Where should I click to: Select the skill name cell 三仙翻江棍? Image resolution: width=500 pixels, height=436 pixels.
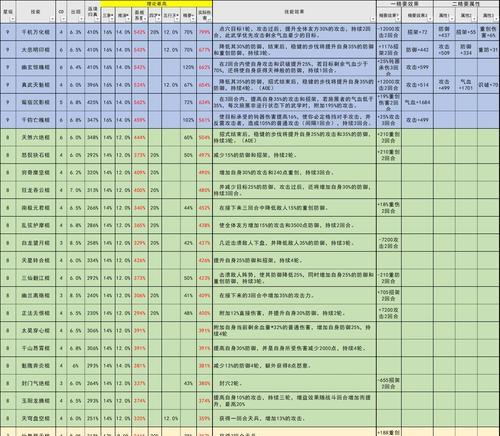tap(35, 278)
